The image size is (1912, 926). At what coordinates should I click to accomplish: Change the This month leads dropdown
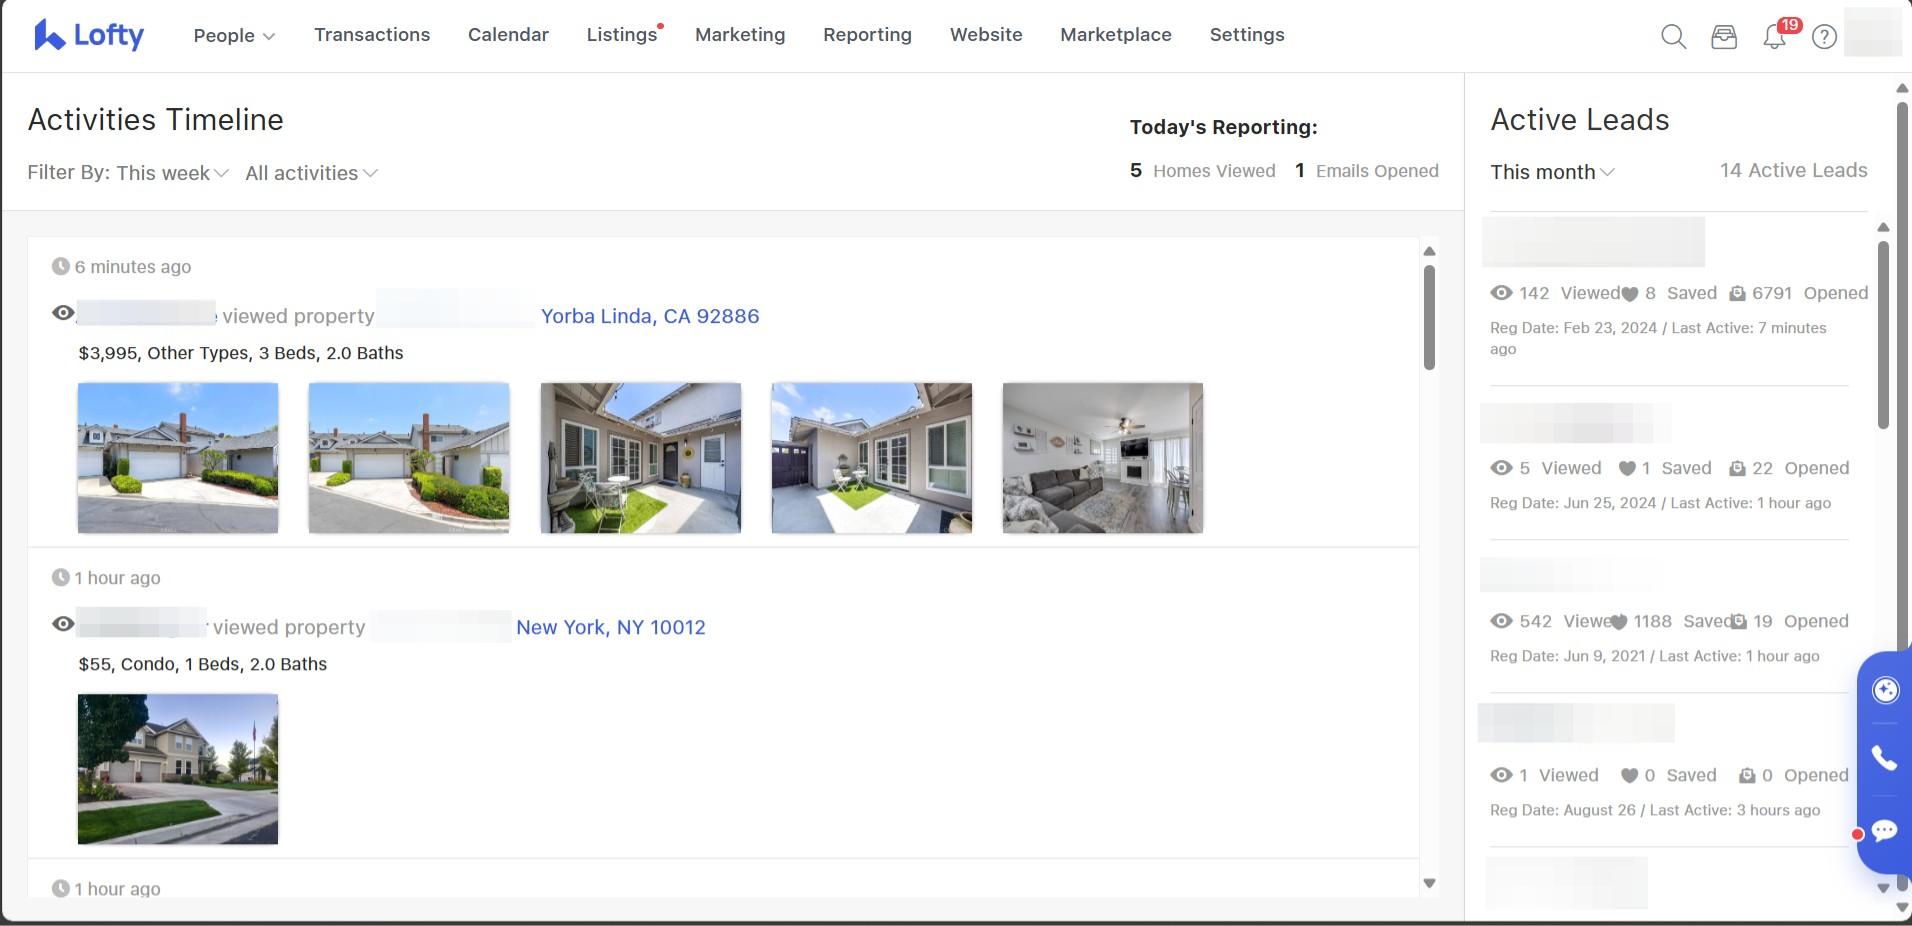[1552, 172]
